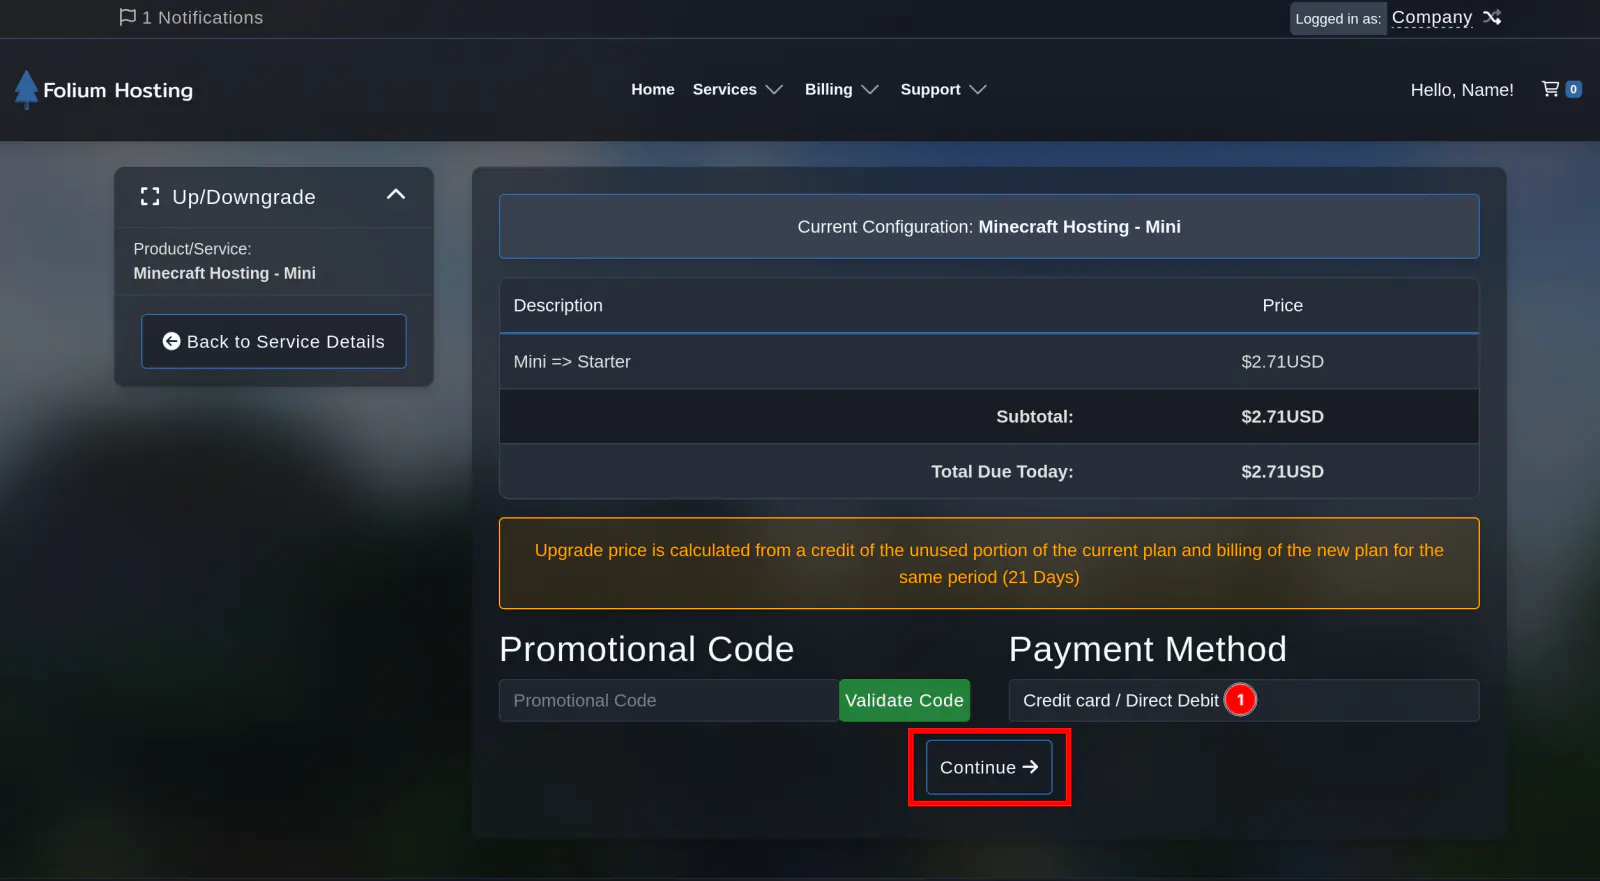Focus the Promotional Code input field

[668, 700]
